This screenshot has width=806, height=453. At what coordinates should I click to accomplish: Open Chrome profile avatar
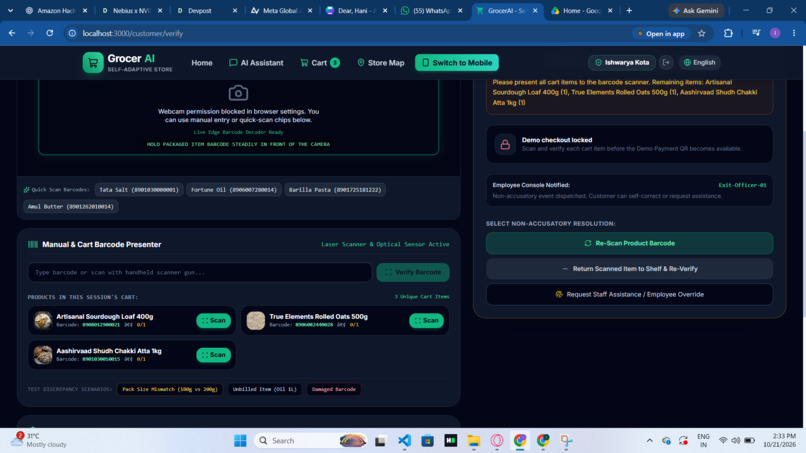tap(775, 33)
